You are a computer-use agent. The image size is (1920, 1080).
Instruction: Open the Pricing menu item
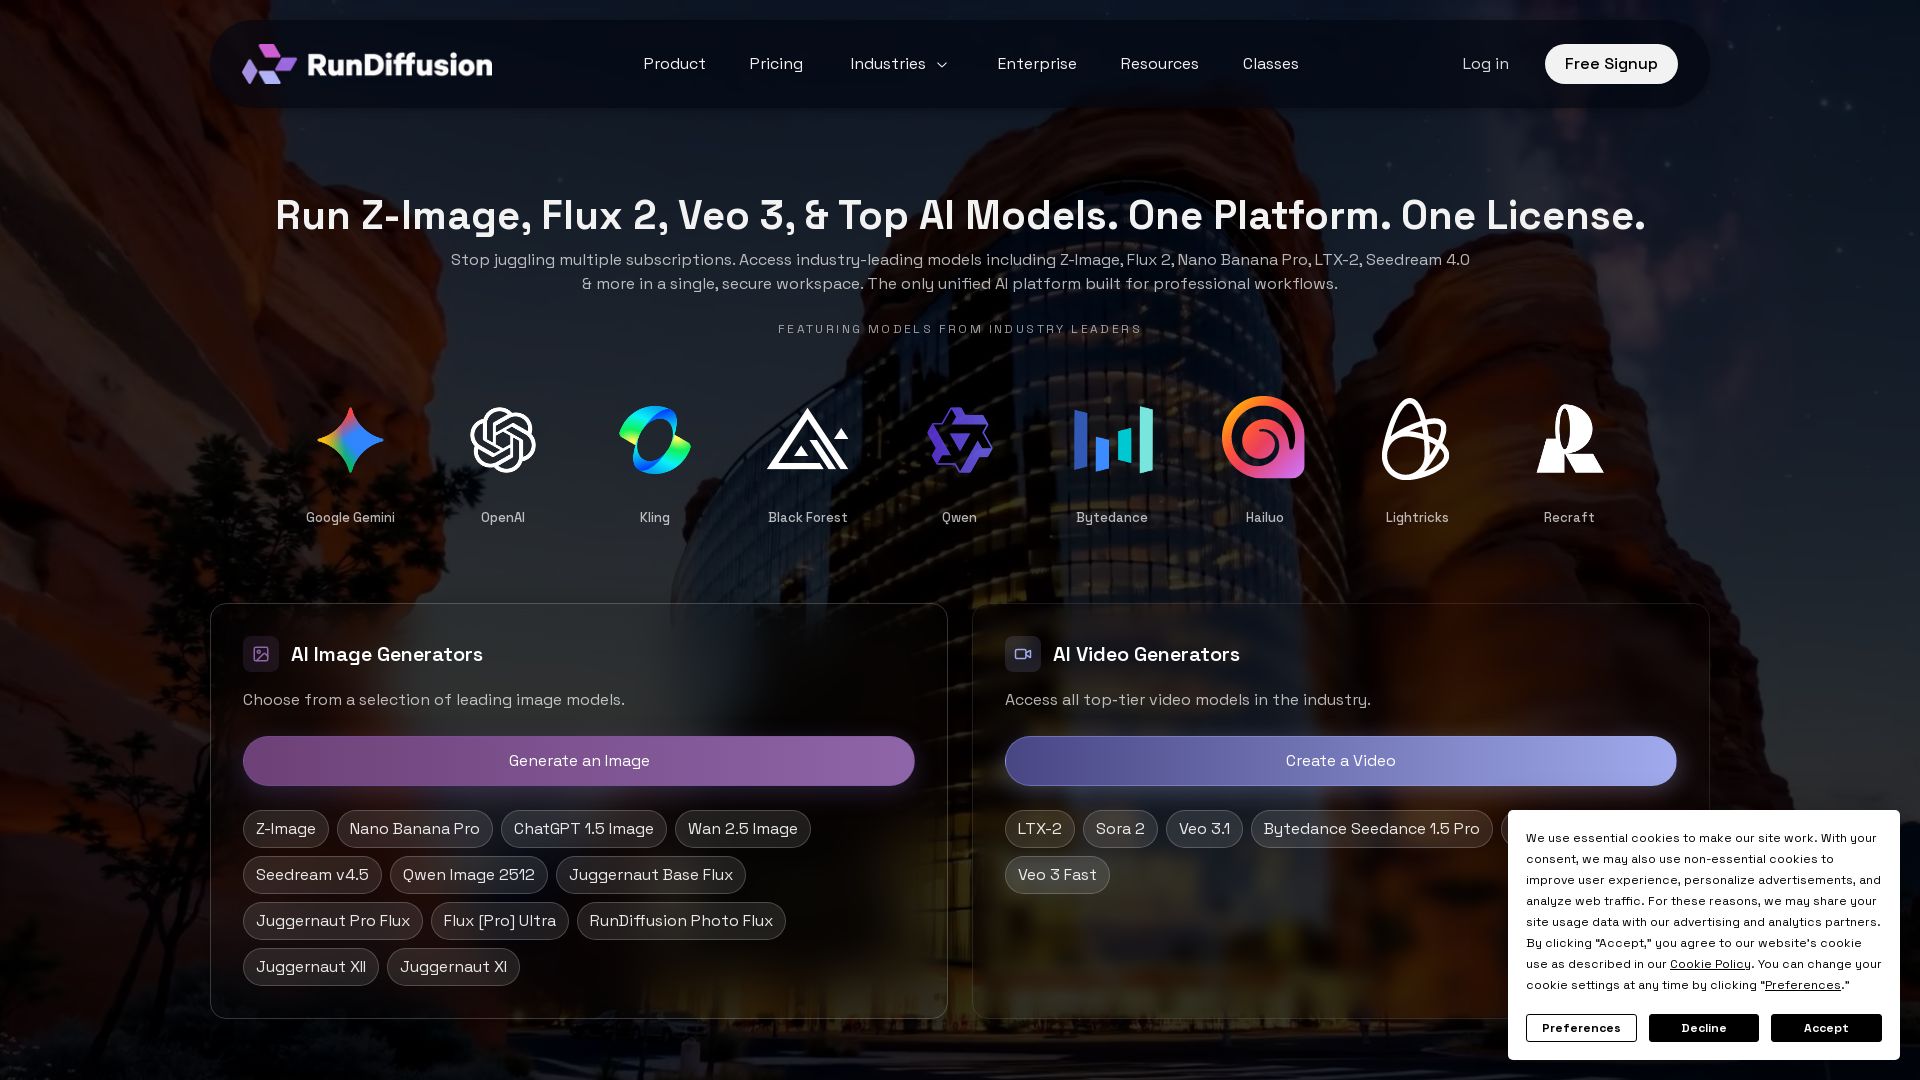click(x=776, y=64)
